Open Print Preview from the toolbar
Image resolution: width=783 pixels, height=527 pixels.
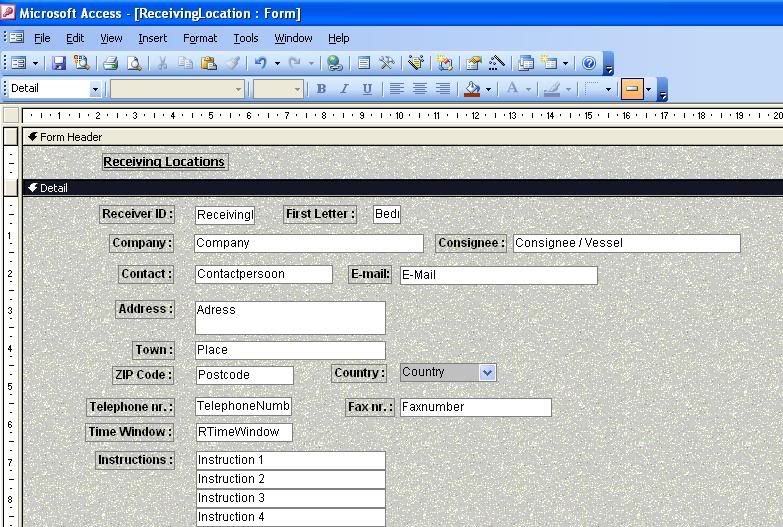point(133,63)
